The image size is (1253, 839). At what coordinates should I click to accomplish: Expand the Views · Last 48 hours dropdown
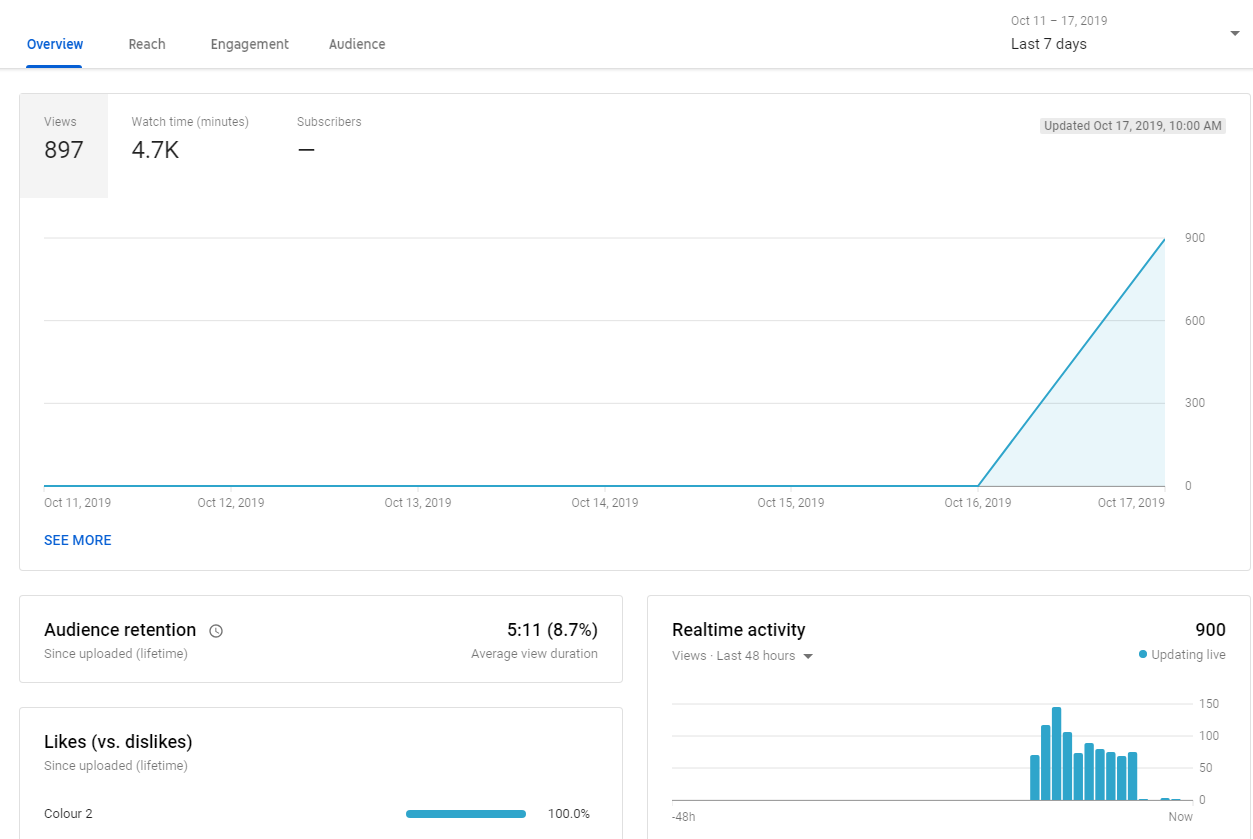[743, 656]
